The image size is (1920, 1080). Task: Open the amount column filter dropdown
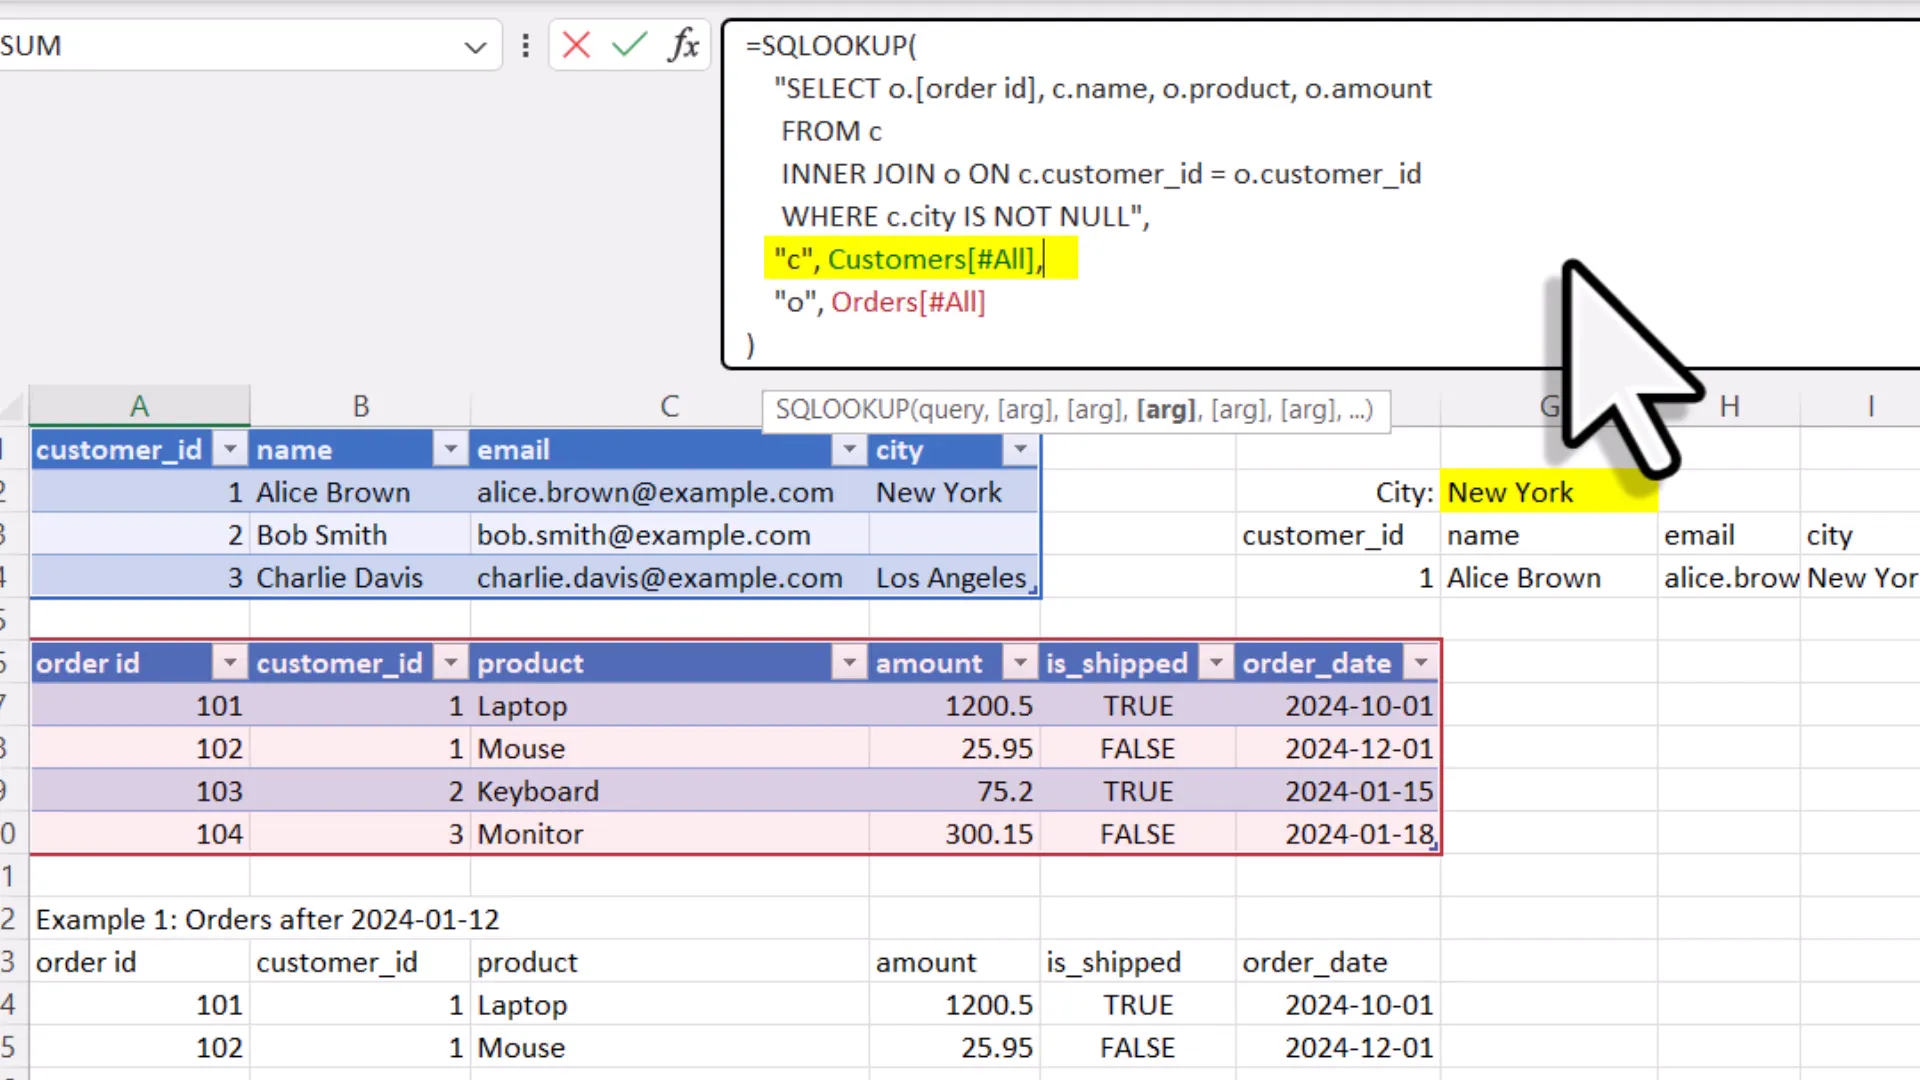pyautogui.click(x=1019, y=662)
